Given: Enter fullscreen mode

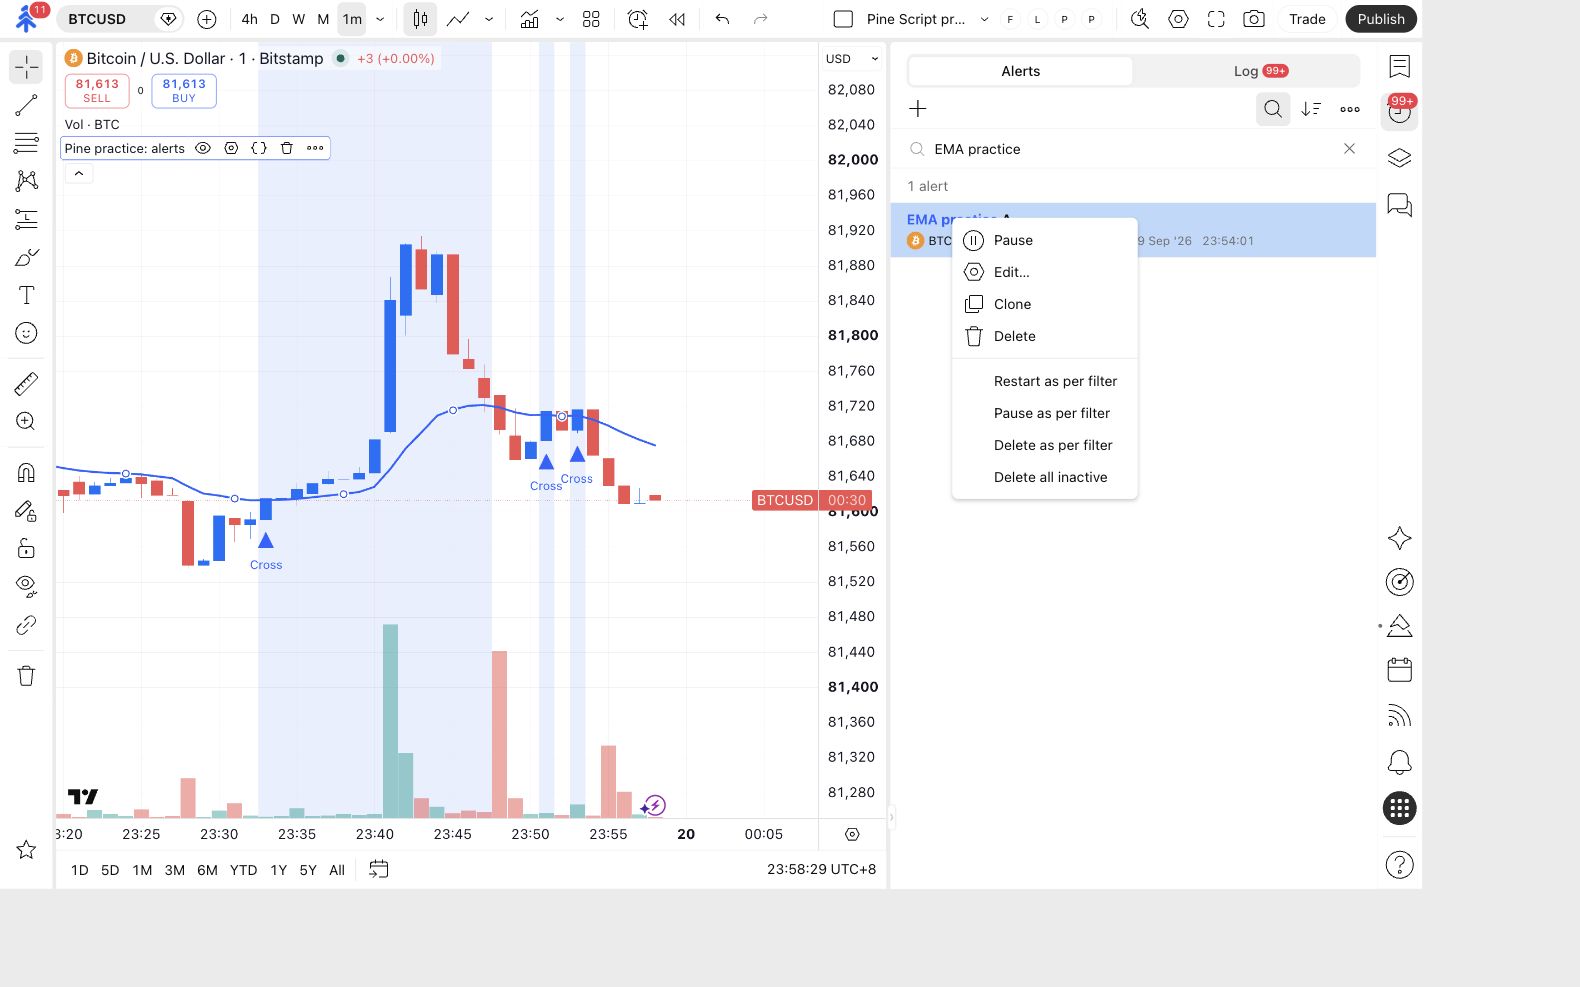Looking at the screenshot, I should 1216,19.
